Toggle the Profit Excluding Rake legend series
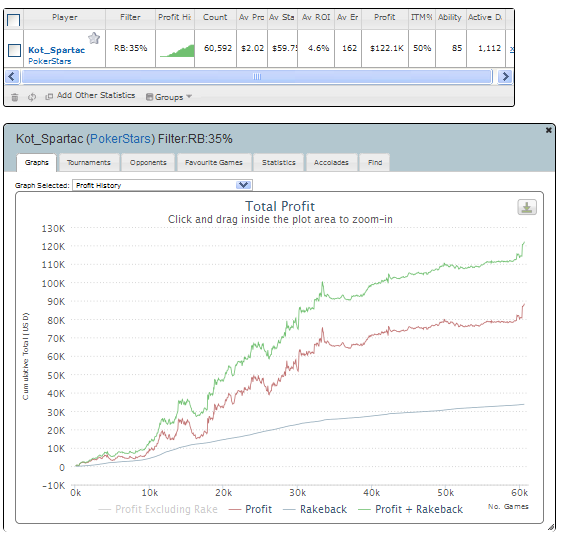 coord(158,509)
